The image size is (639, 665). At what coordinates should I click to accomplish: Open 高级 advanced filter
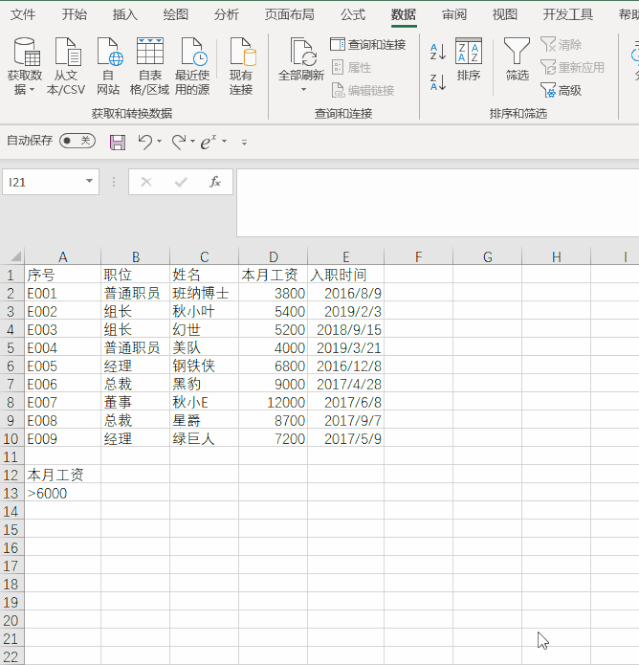pos(561,90)
